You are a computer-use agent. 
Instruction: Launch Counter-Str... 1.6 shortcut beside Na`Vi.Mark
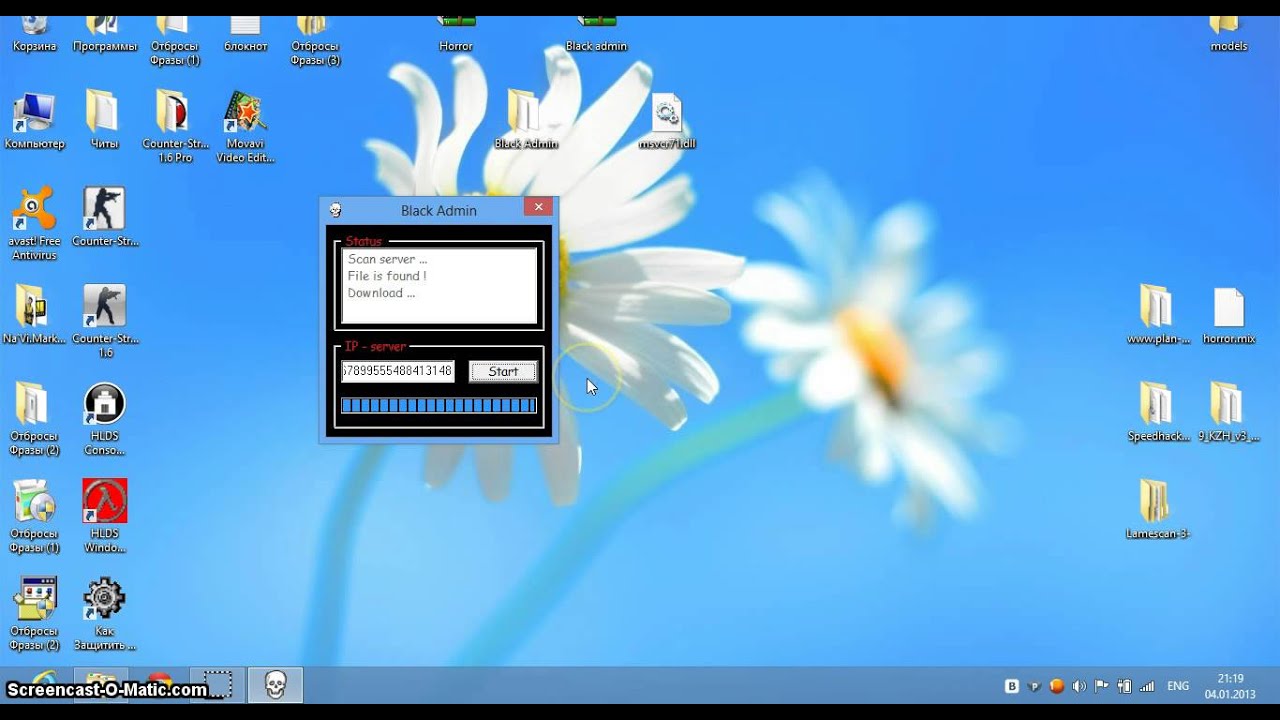(105, 321)
